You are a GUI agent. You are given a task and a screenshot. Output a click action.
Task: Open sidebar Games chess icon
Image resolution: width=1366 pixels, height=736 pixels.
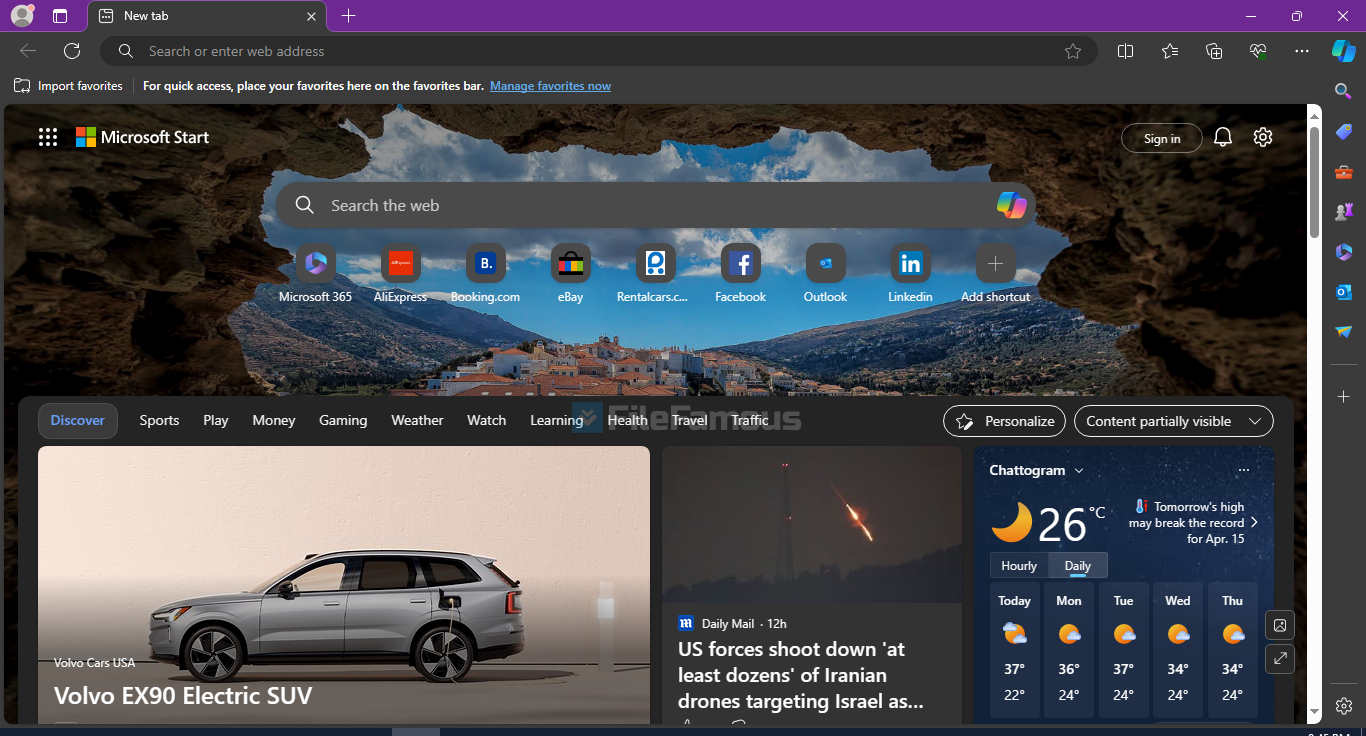1344,212
